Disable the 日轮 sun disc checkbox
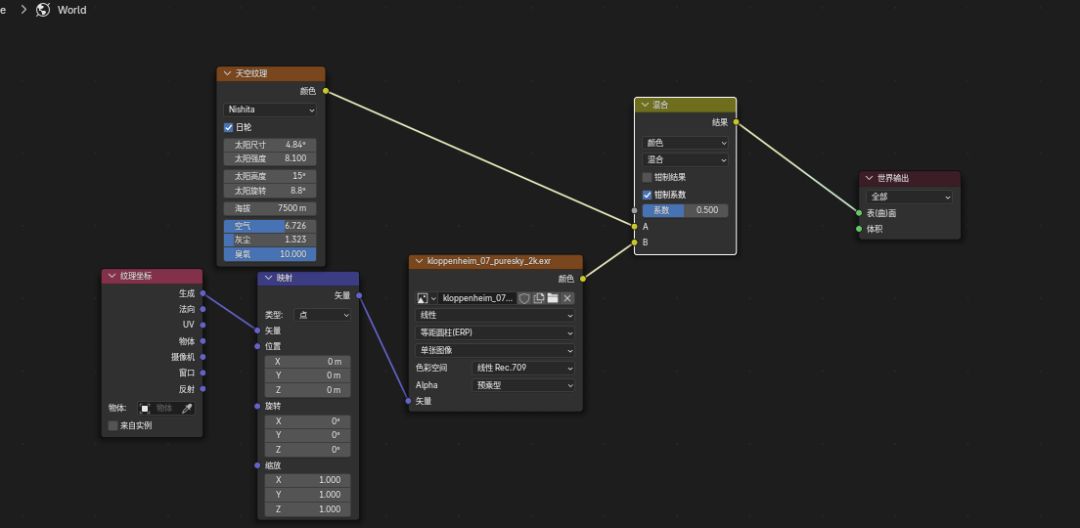The image size is (1080, 528). [229, 127]
